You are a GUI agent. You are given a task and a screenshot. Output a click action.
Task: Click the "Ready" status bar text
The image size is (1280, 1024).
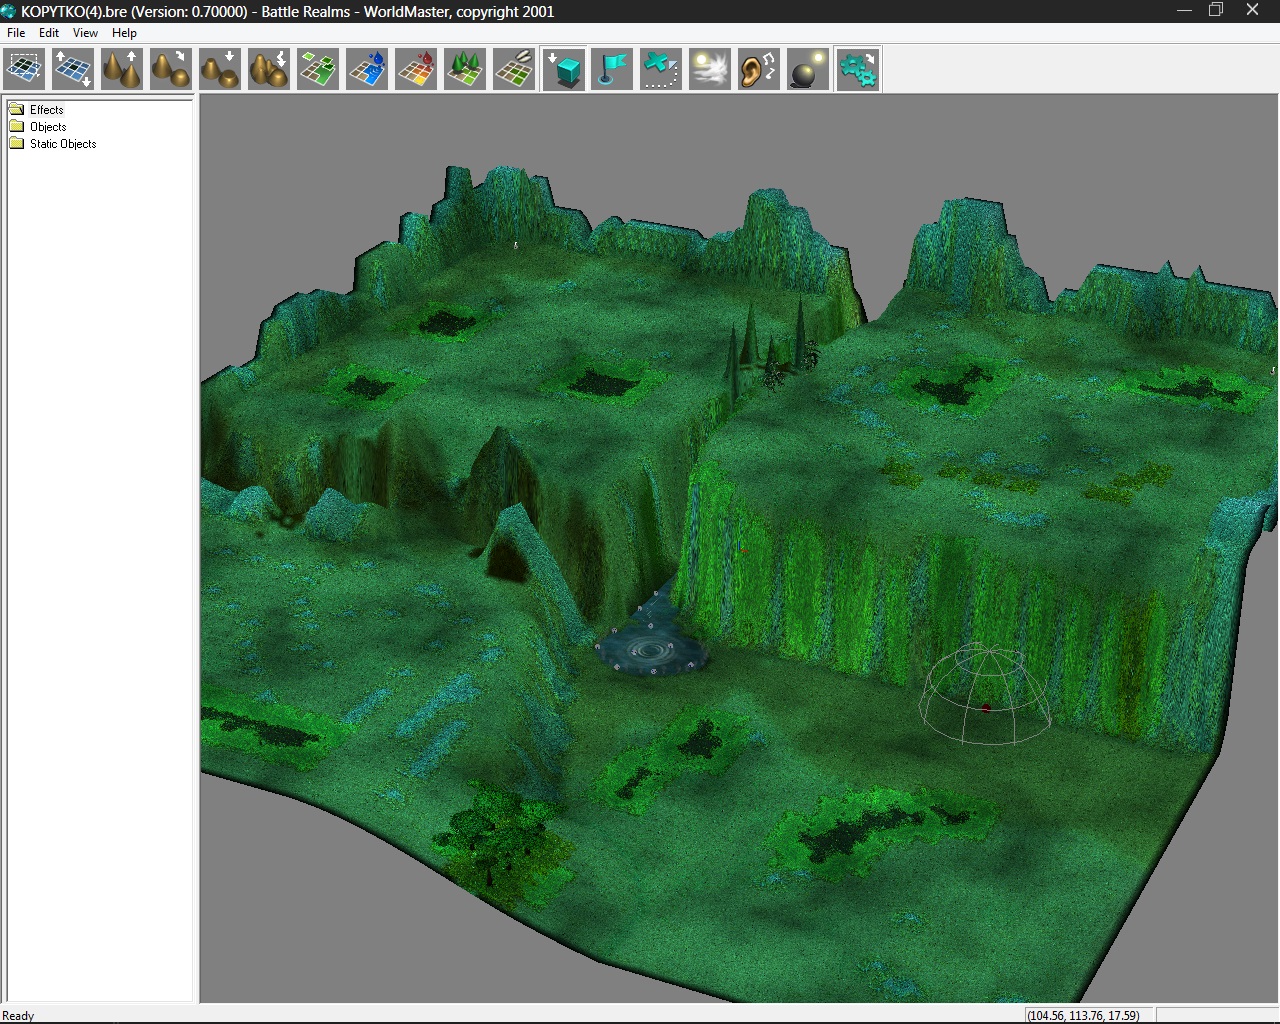[x=18, y=1015]
